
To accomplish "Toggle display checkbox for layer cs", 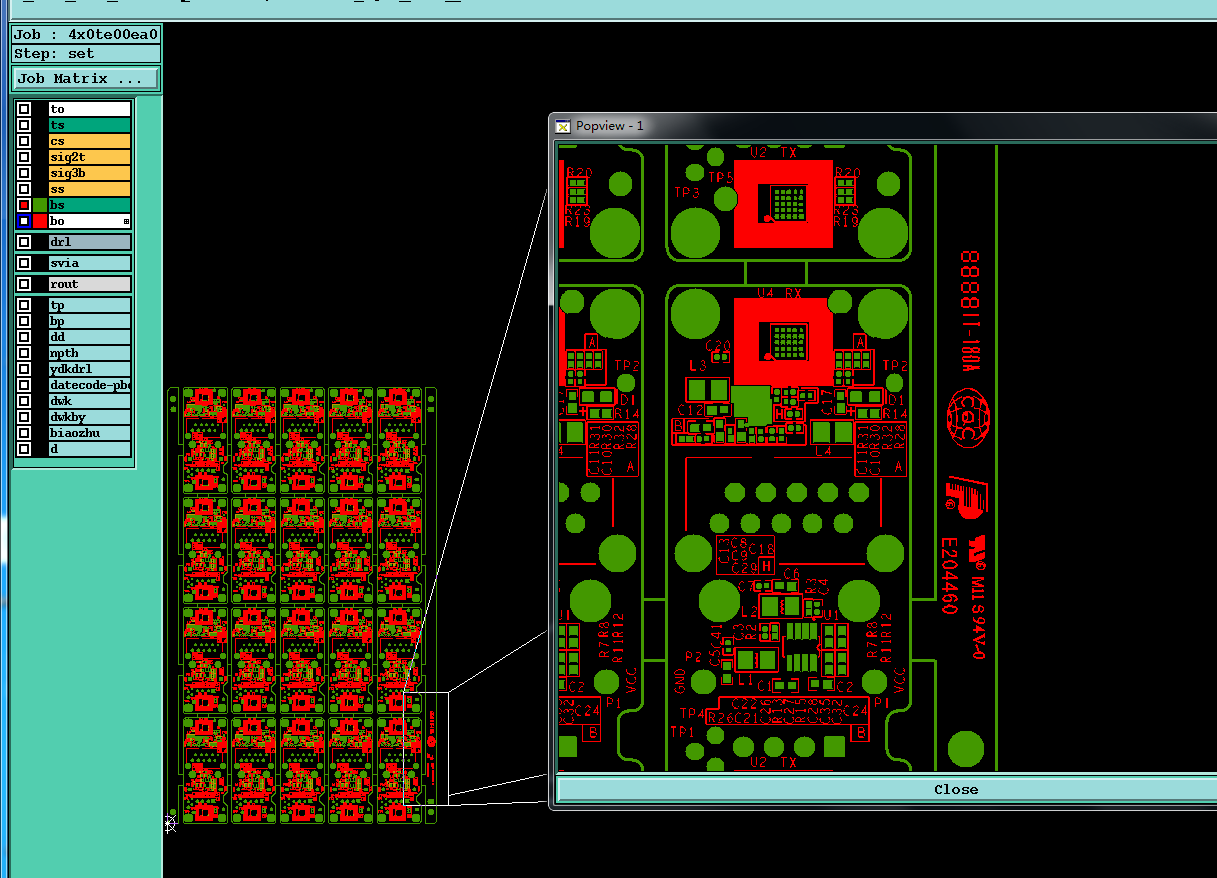I will tap(24, 141).
